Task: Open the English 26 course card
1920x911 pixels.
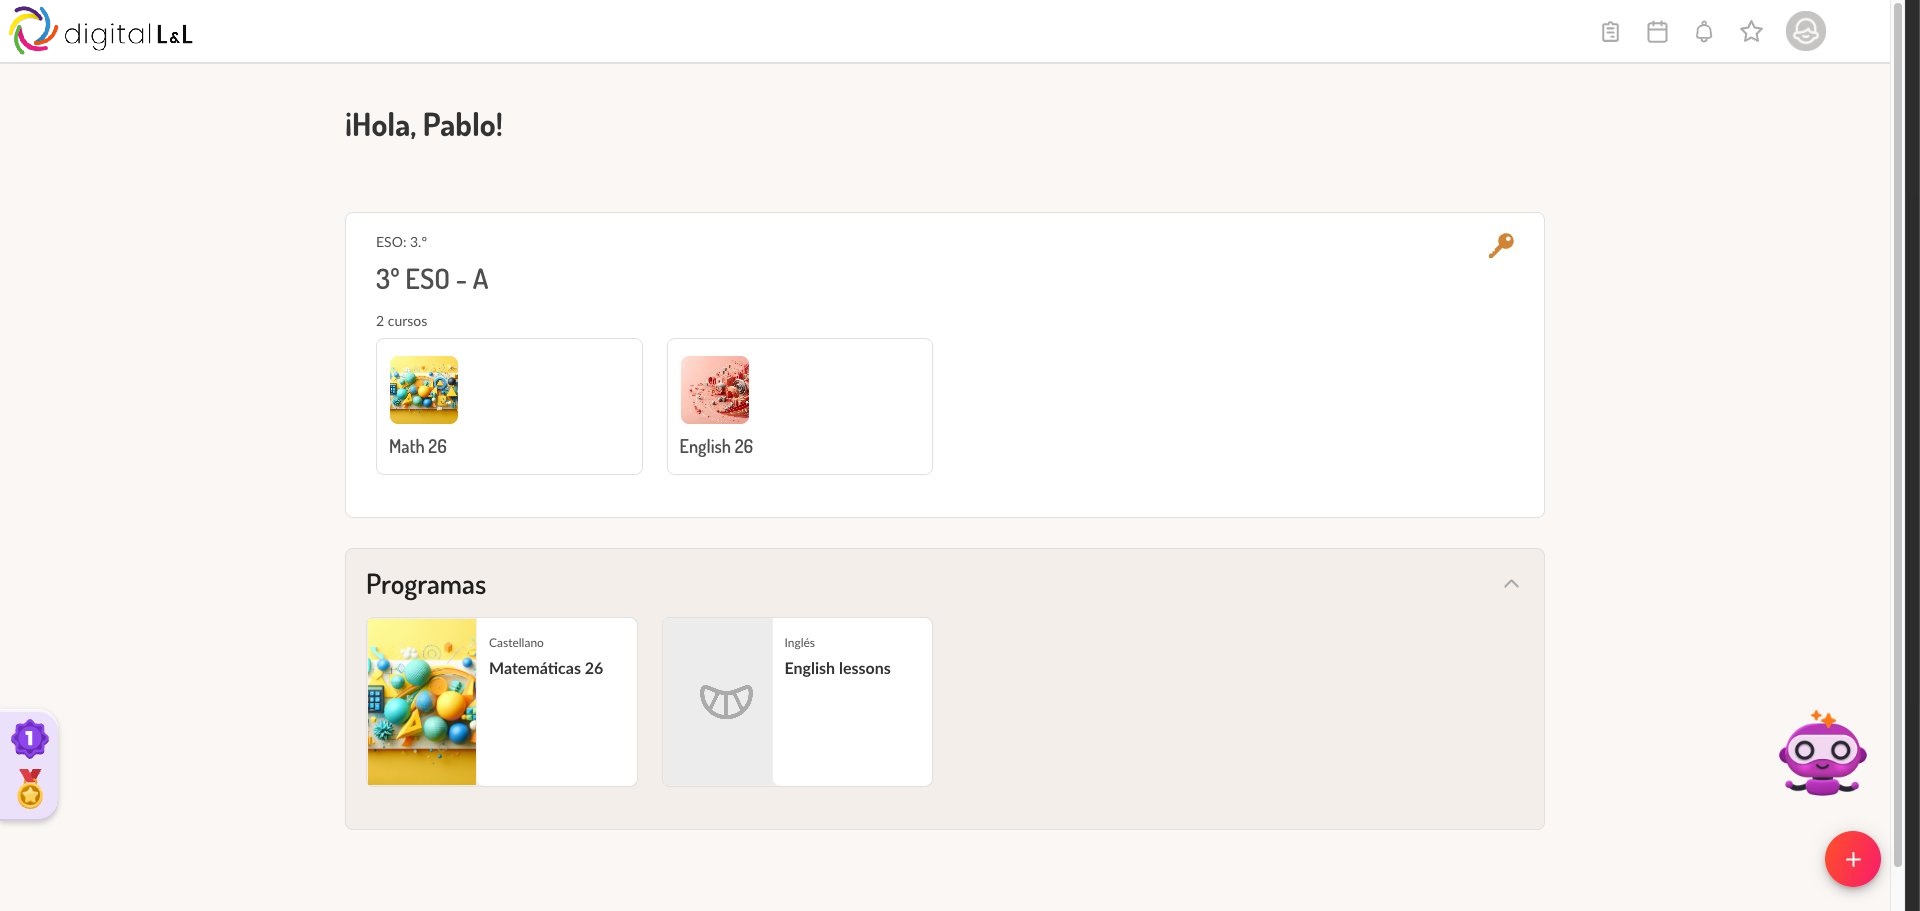Action: coord(800,406)
